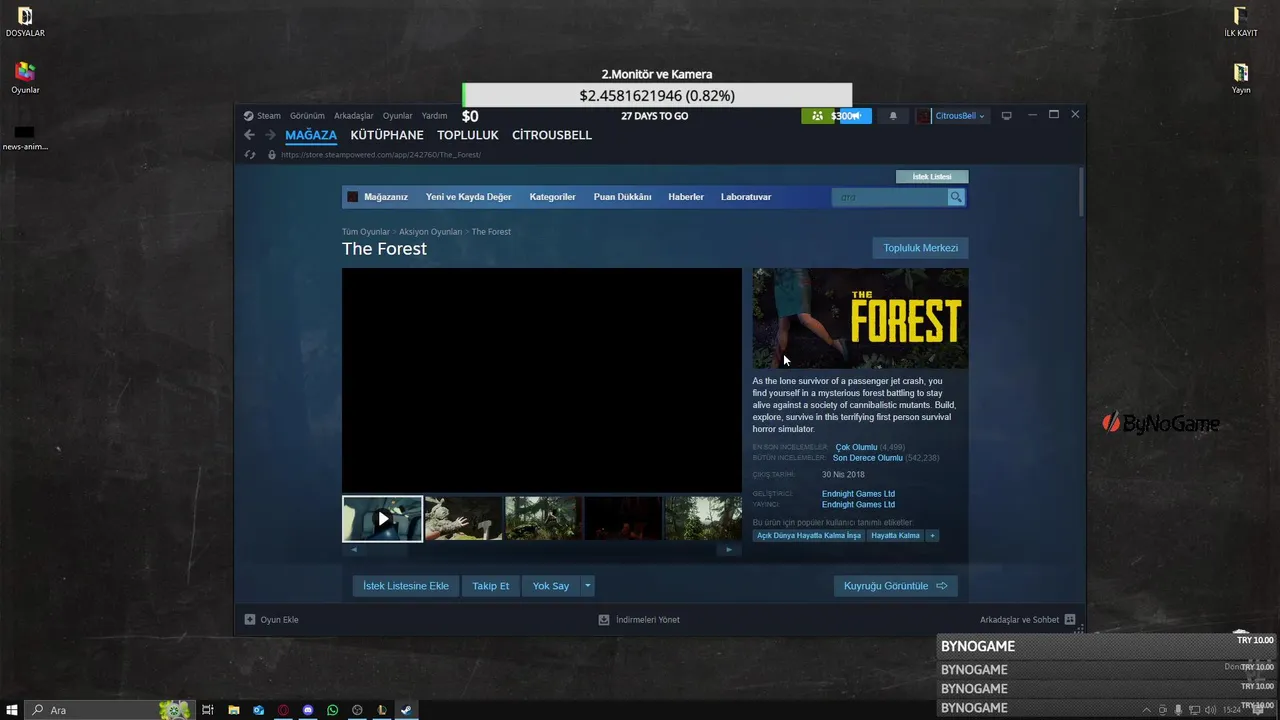Open Haberler in store nav
The image size is (1280, 720).
[x=686, y=197]
